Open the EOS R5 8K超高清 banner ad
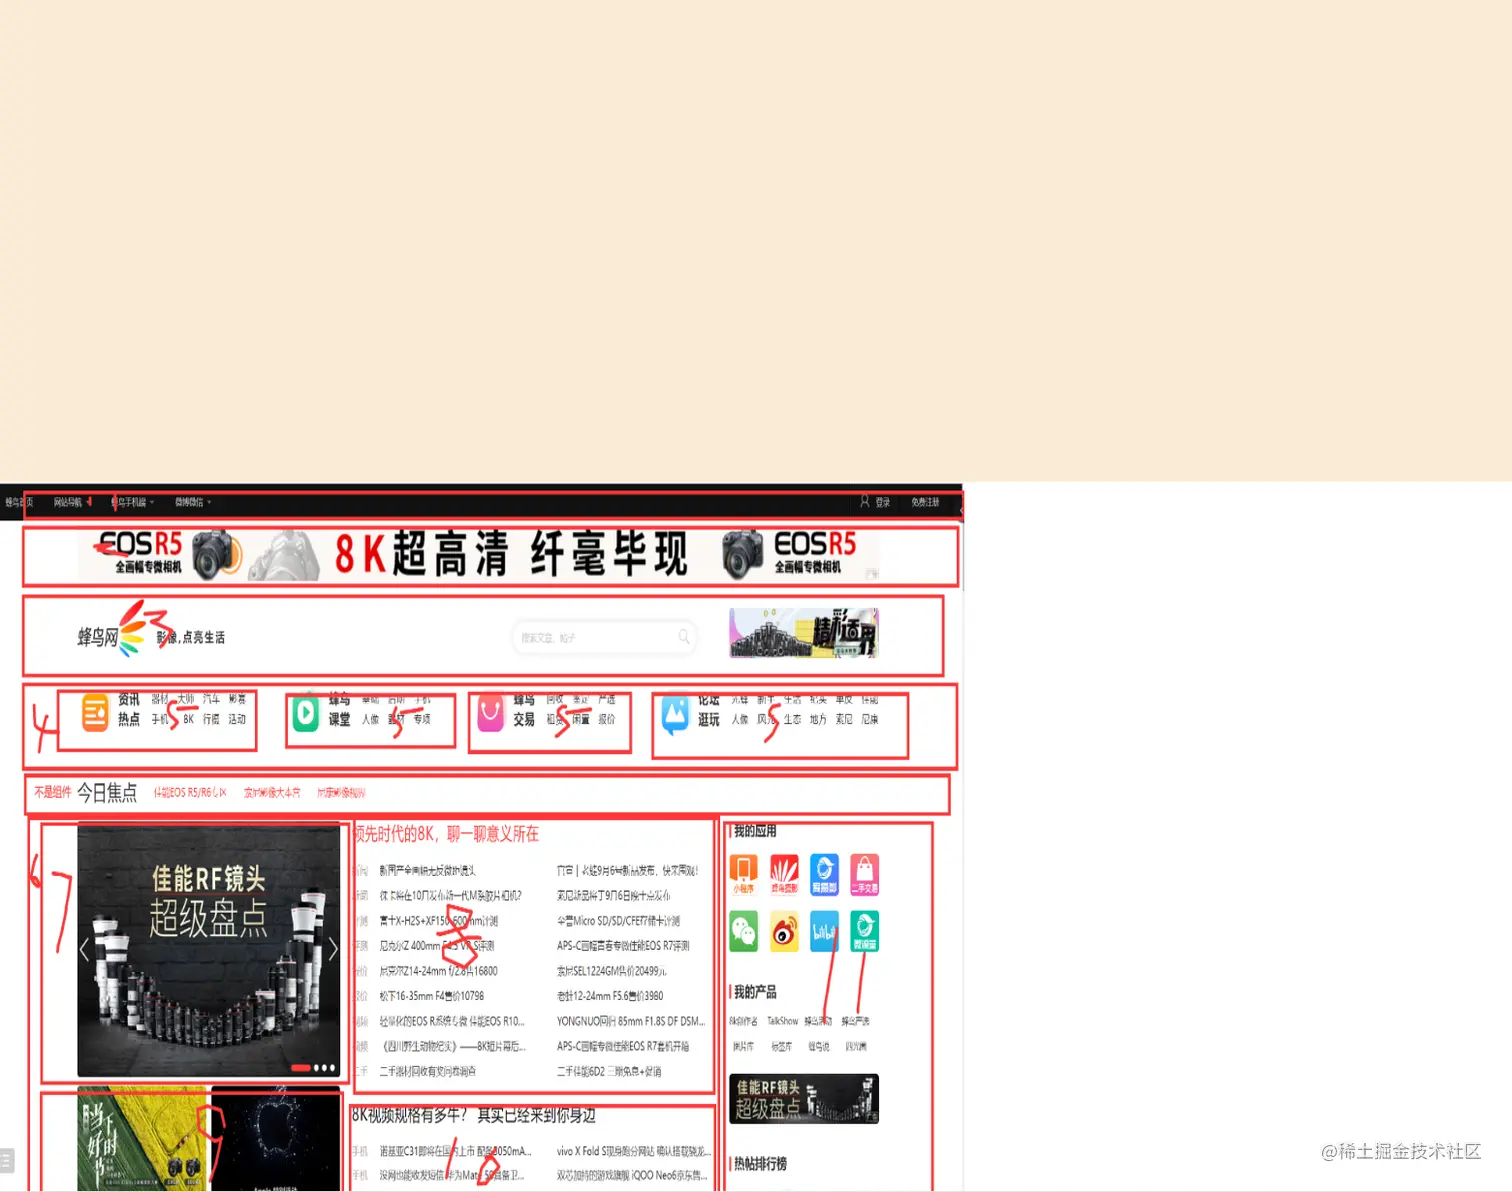 [478, 554]
